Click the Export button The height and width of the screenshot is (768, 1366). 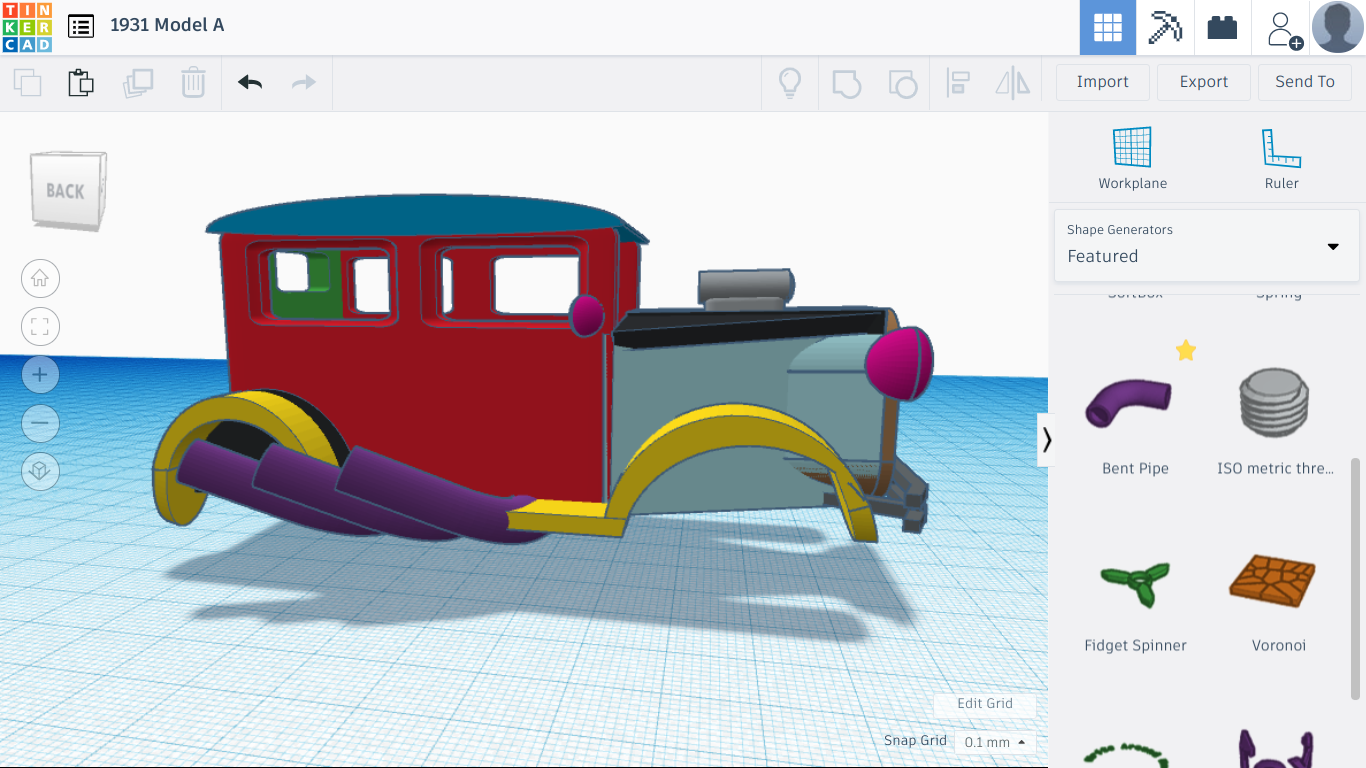pos(1203,82)
